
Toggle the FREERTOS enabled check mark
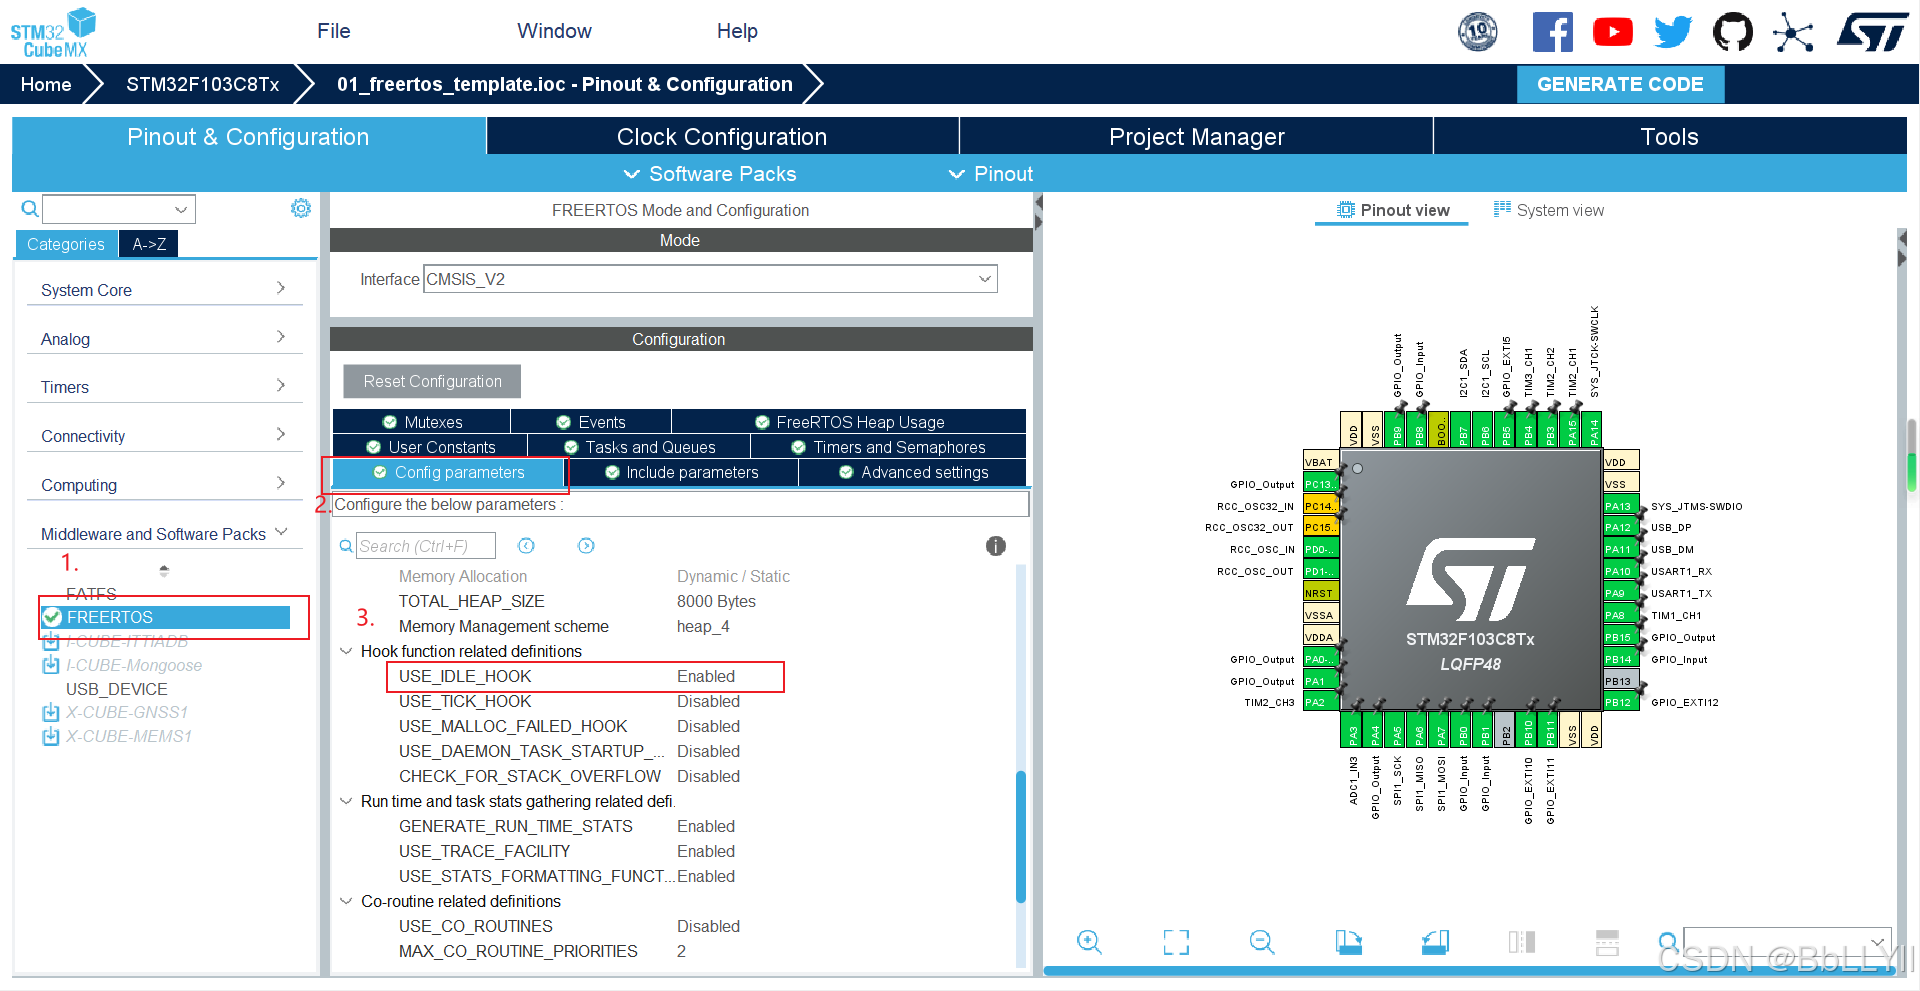pos(53,617)
